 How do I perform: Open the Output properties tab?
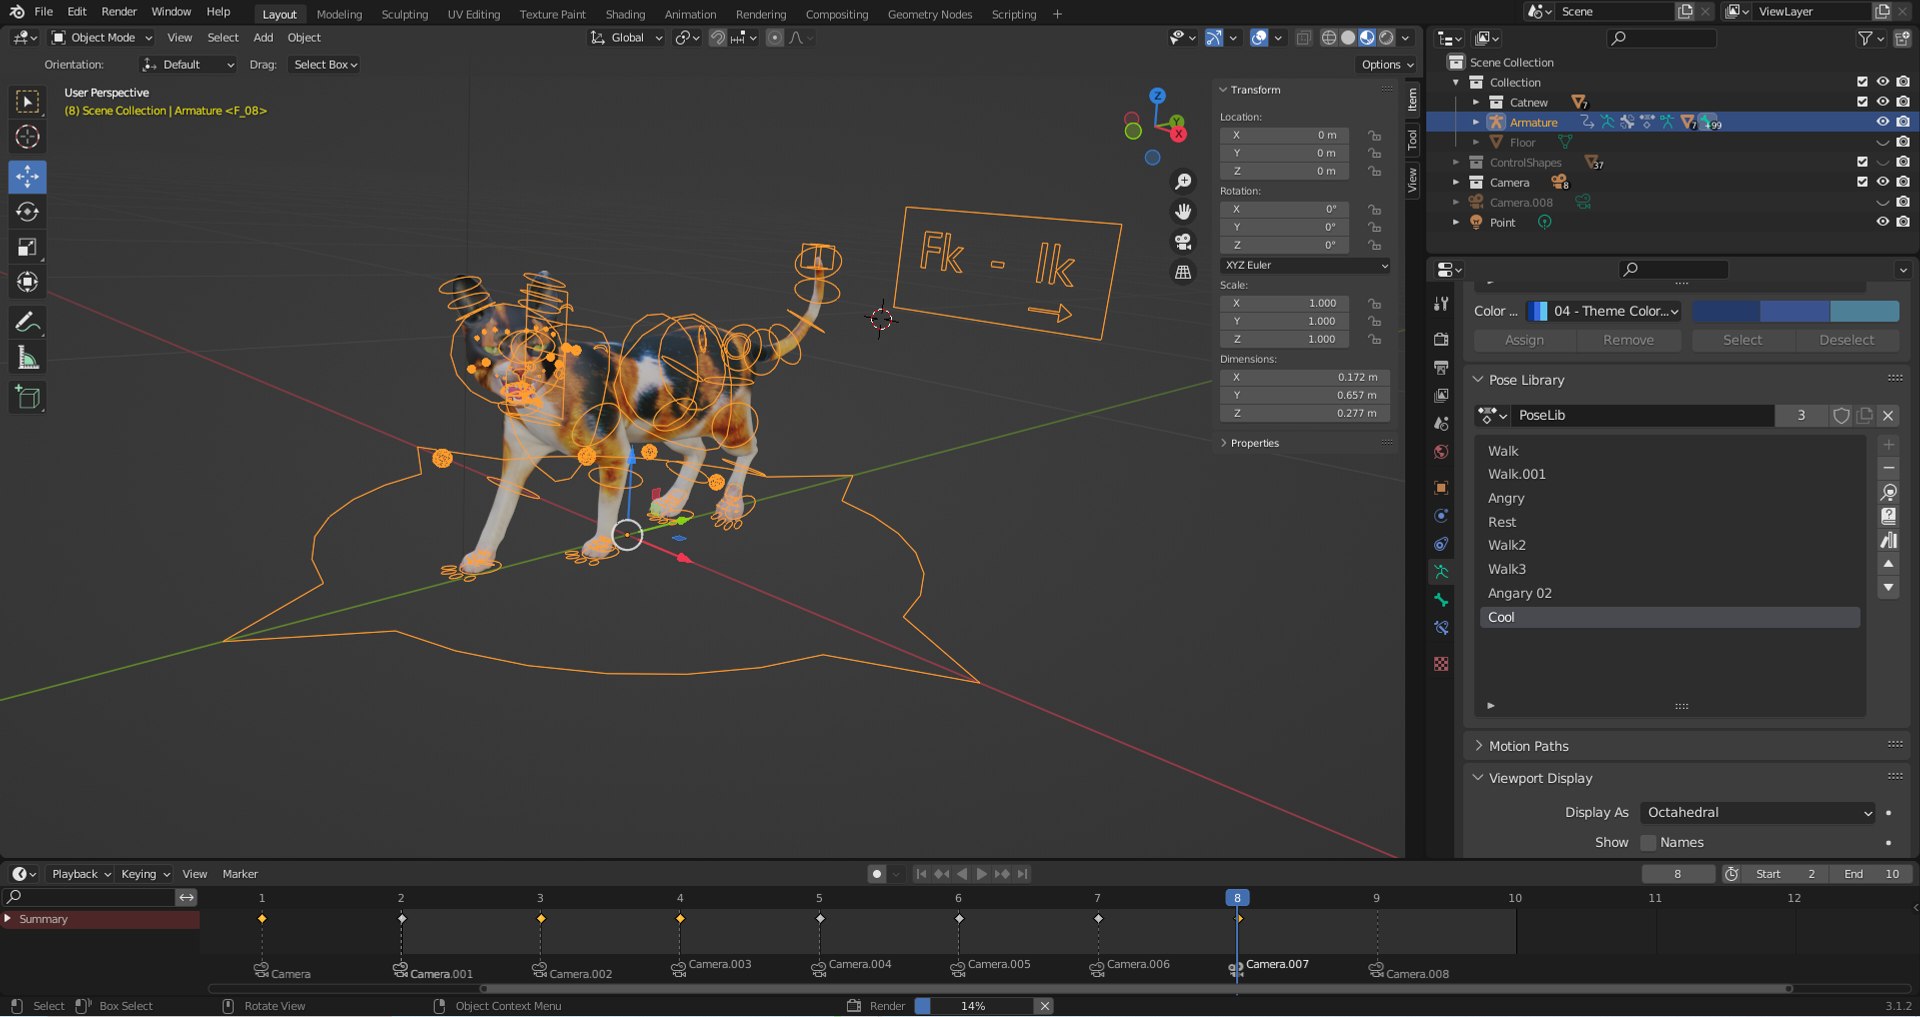(1441, 367)
